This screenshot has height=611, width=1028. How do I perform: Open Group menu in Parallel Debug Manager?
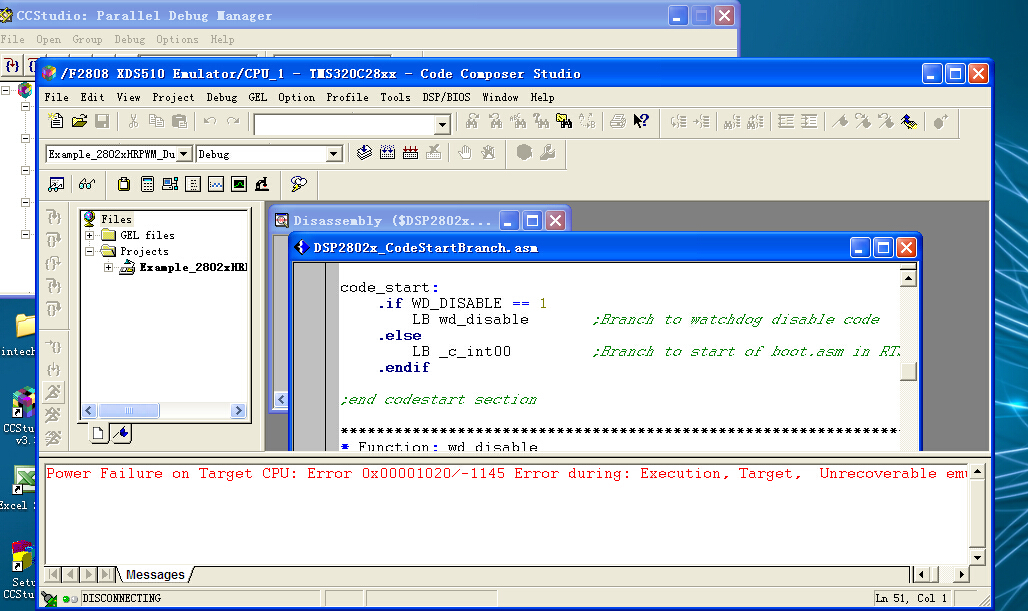[x=87, y=39]
